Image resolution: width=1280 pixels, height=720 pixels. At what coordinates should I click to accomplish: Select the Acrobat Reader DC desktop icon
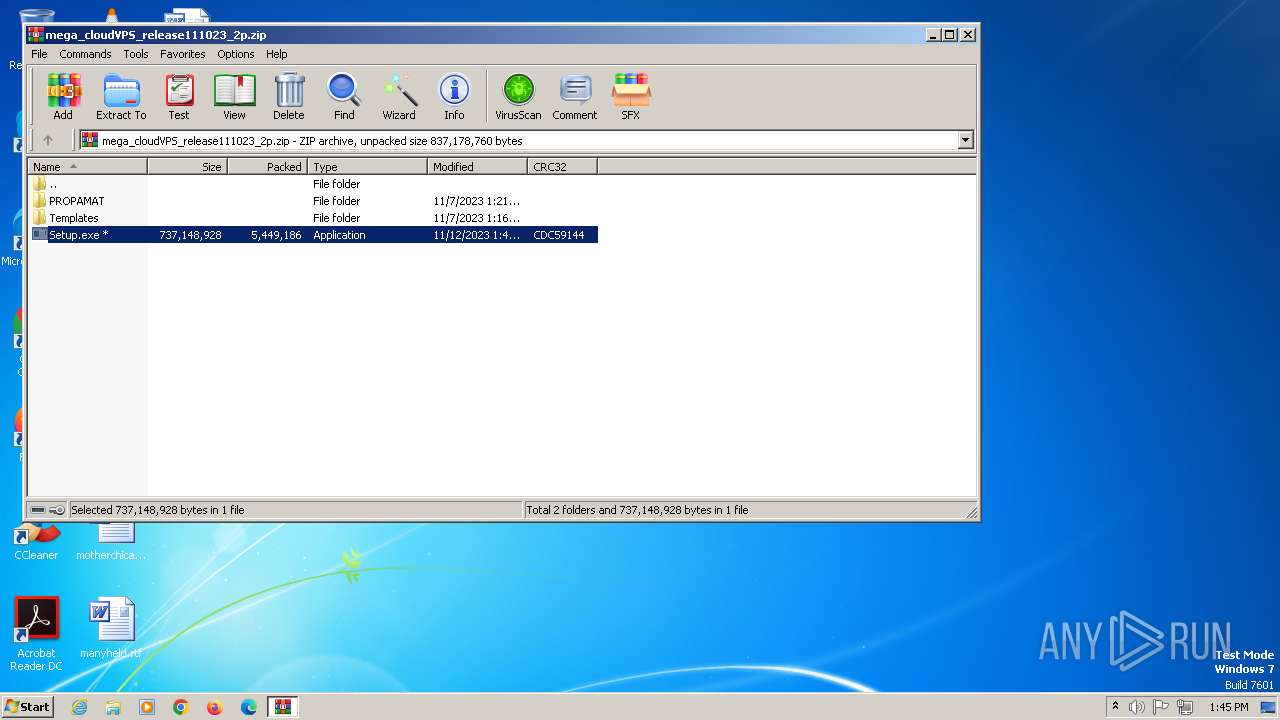(x=37, y=634)
